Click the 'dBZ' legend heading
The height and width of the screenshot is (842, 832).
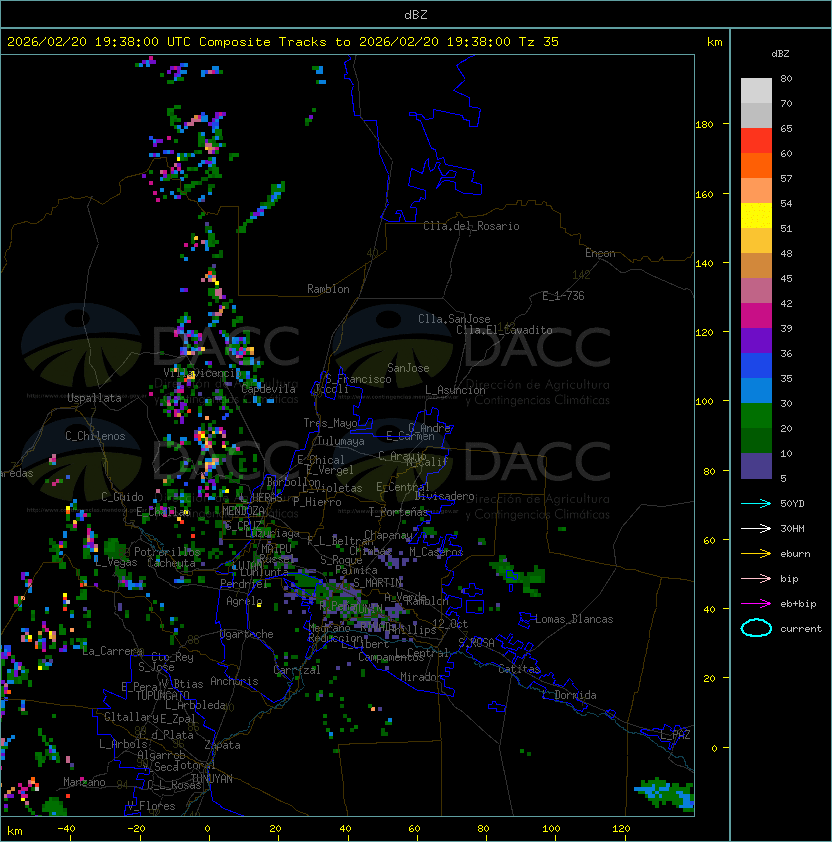click(780, 54)
